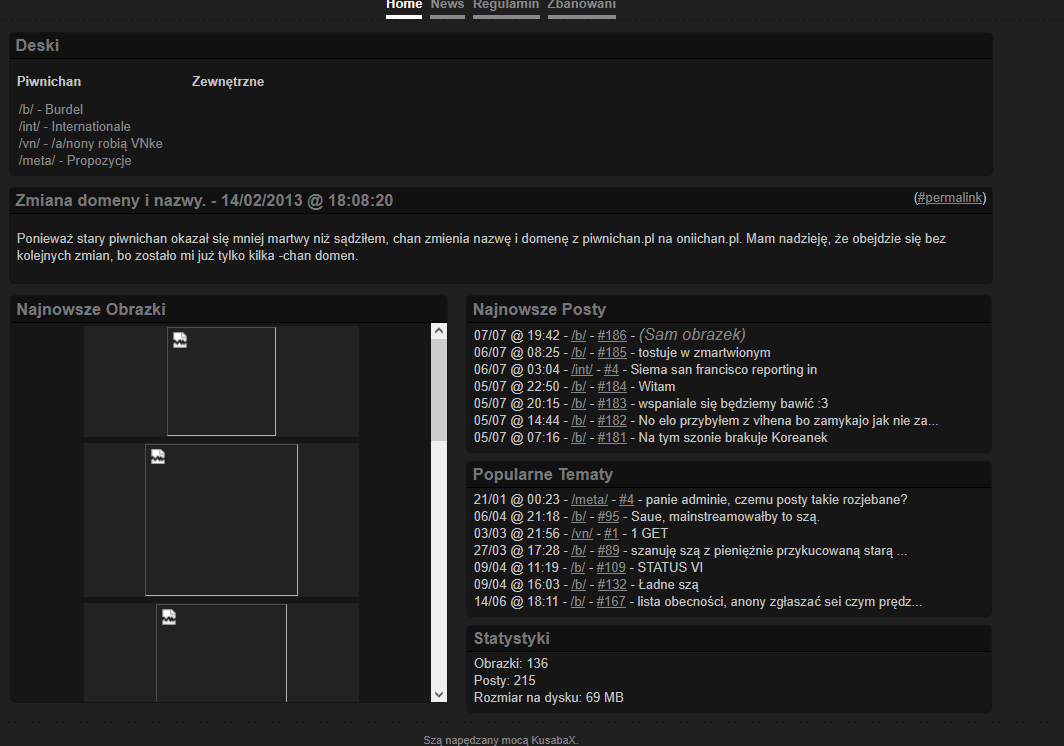
Task: Open post #186 in newest posts
Action: (611, 336)
